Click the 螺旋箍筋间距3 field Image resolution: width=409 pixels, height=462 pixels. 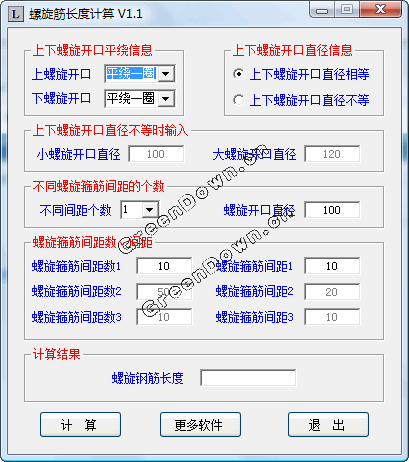332,317
